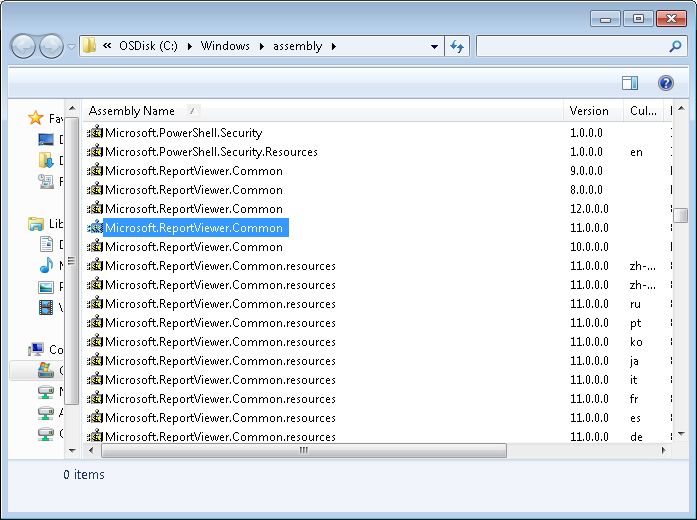Click icon of ReportViewer.Common version 8.0.0.0
697x520 pixels.
tap(95, 189)
